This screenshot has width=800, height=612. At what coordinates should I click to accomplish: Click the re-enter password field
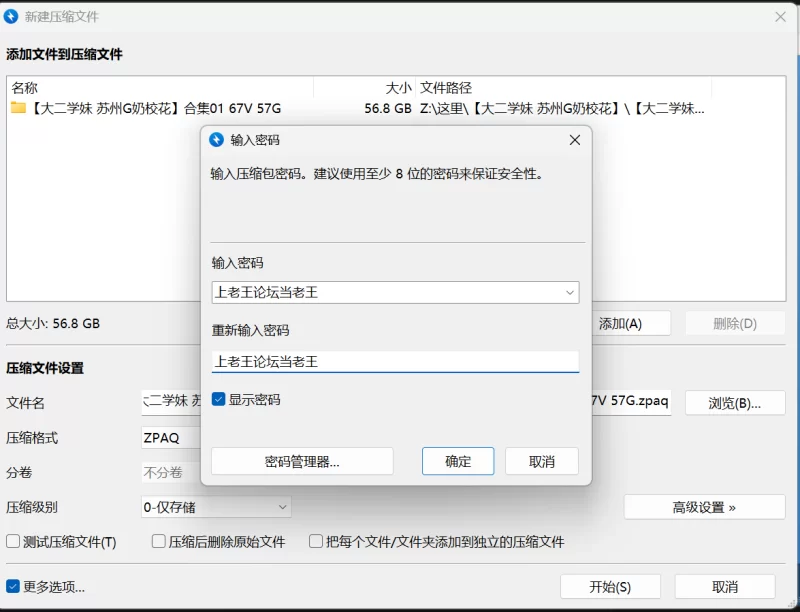pyautogui.click(x=395, y=362)
